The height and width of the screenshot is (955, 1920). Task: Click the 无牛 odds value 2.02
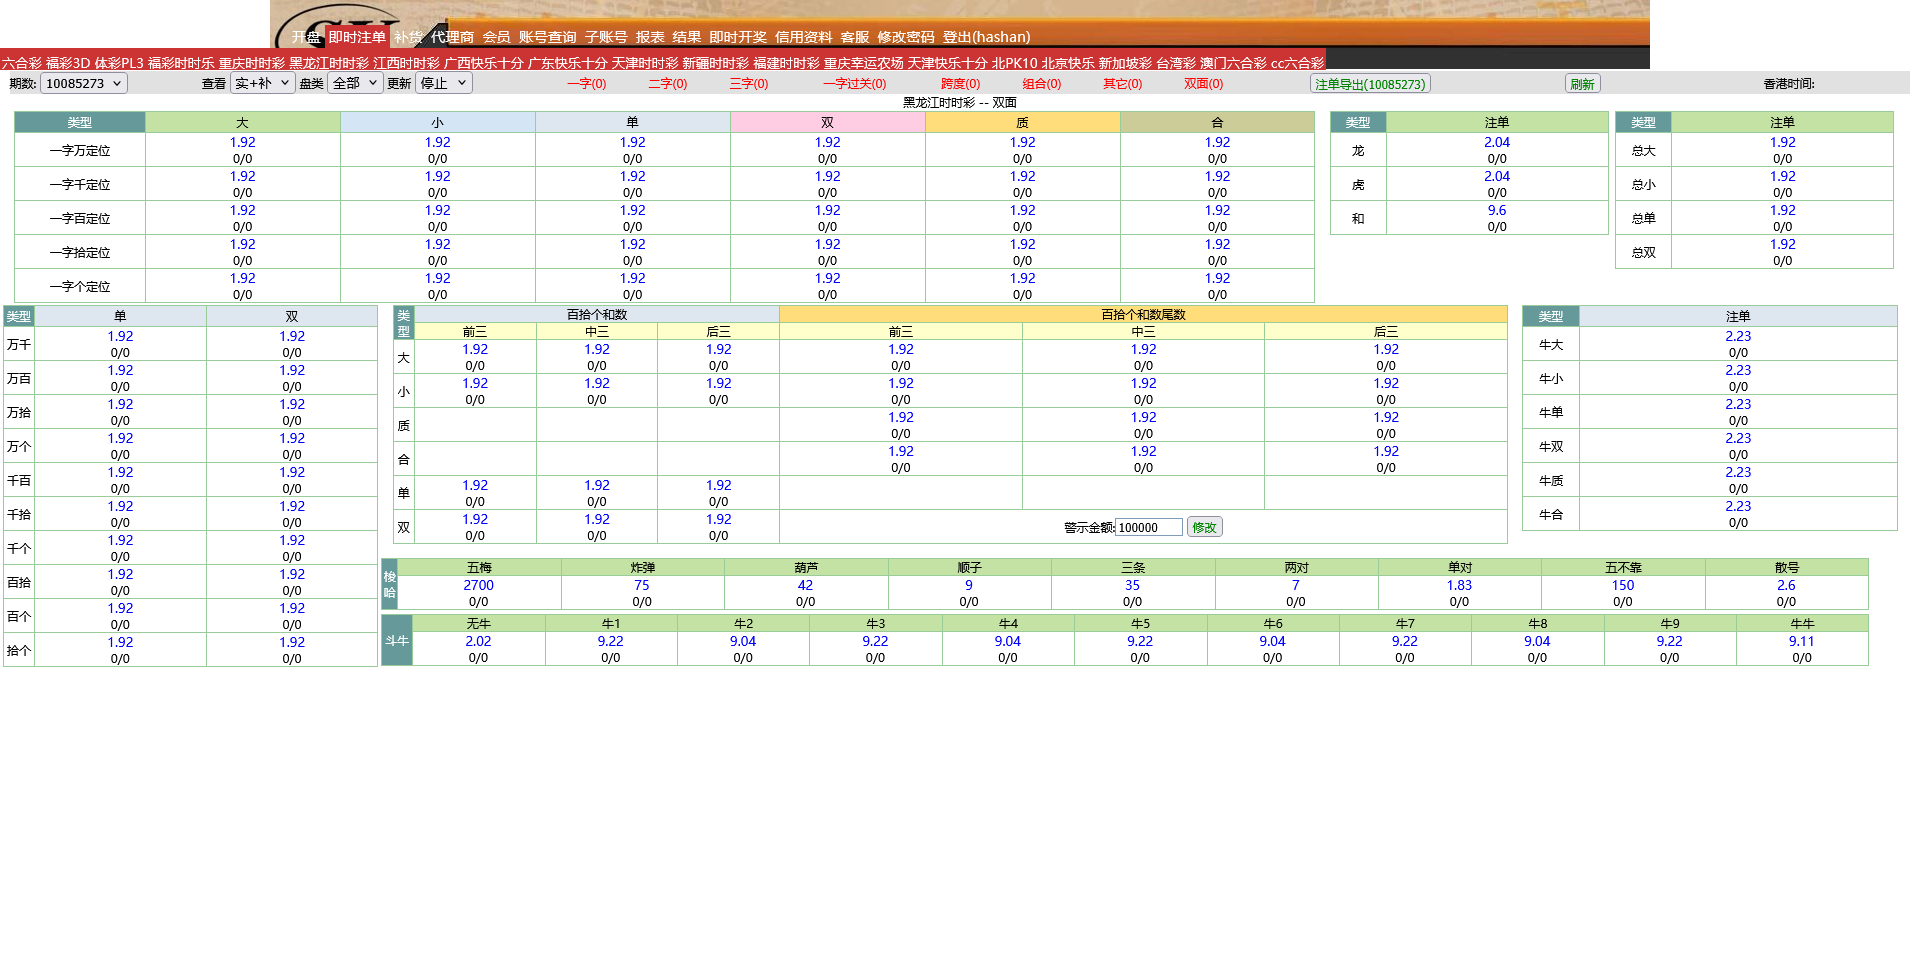click(x=478, y=641)
